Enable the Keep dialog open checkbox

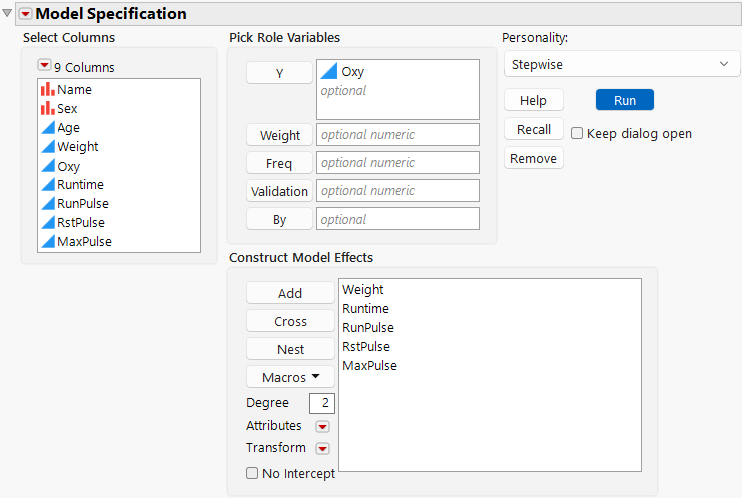coord(577,133)
